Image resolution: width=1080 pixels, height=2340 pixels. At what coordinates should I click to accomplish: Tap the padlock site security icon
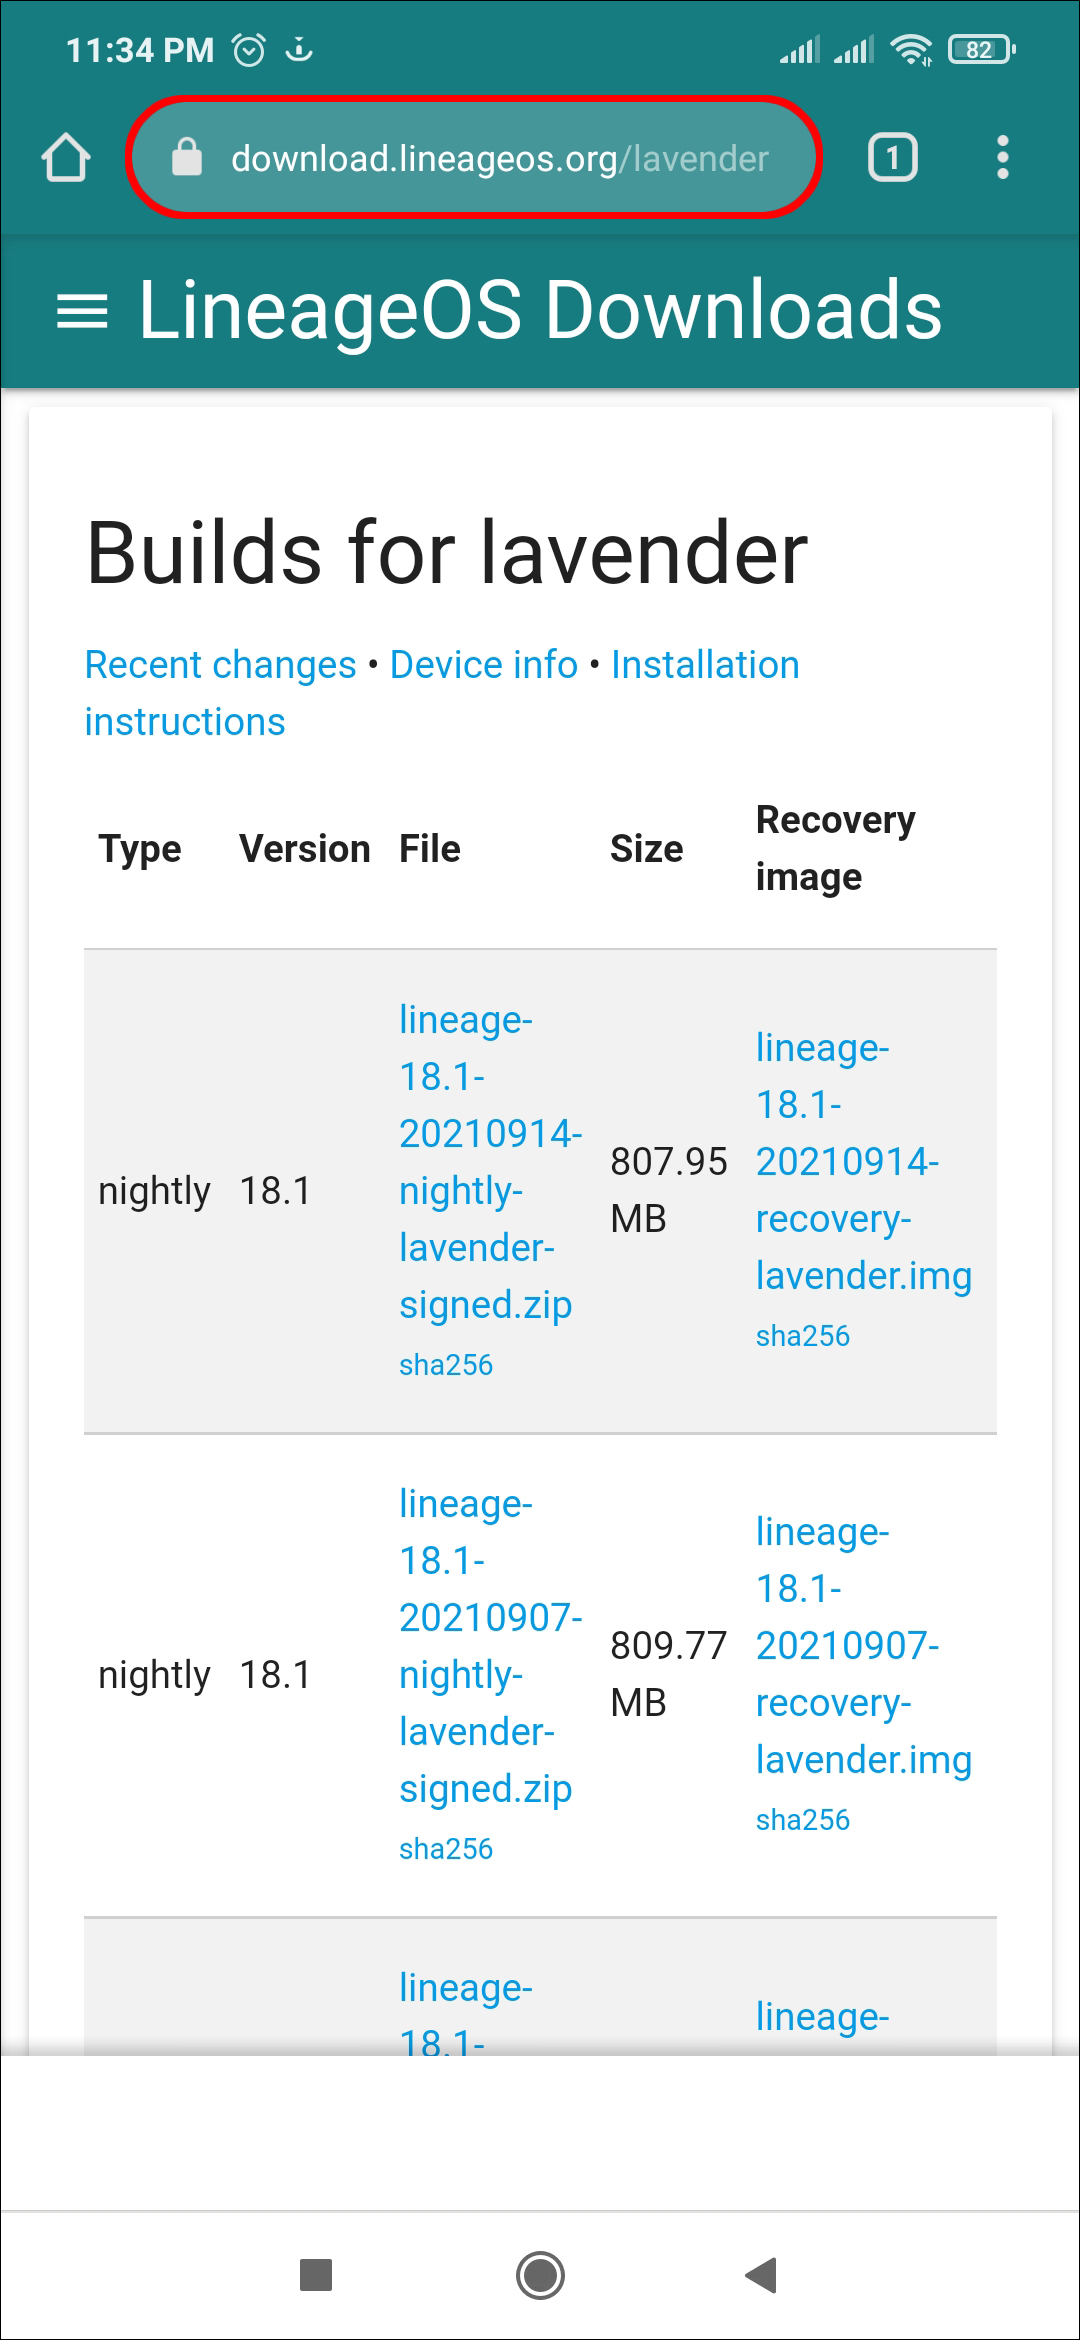tap(187, 158)
